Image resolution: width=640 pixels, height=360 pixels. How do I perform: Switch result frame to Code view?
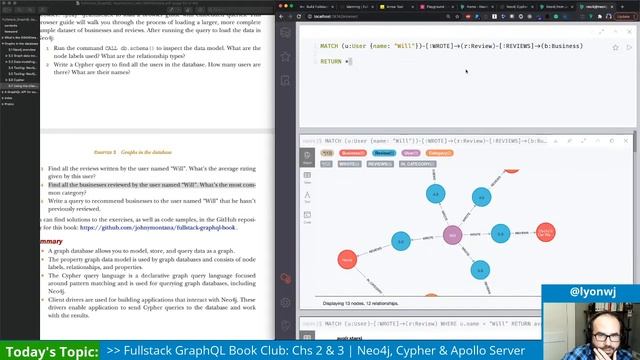coord(307,217)
